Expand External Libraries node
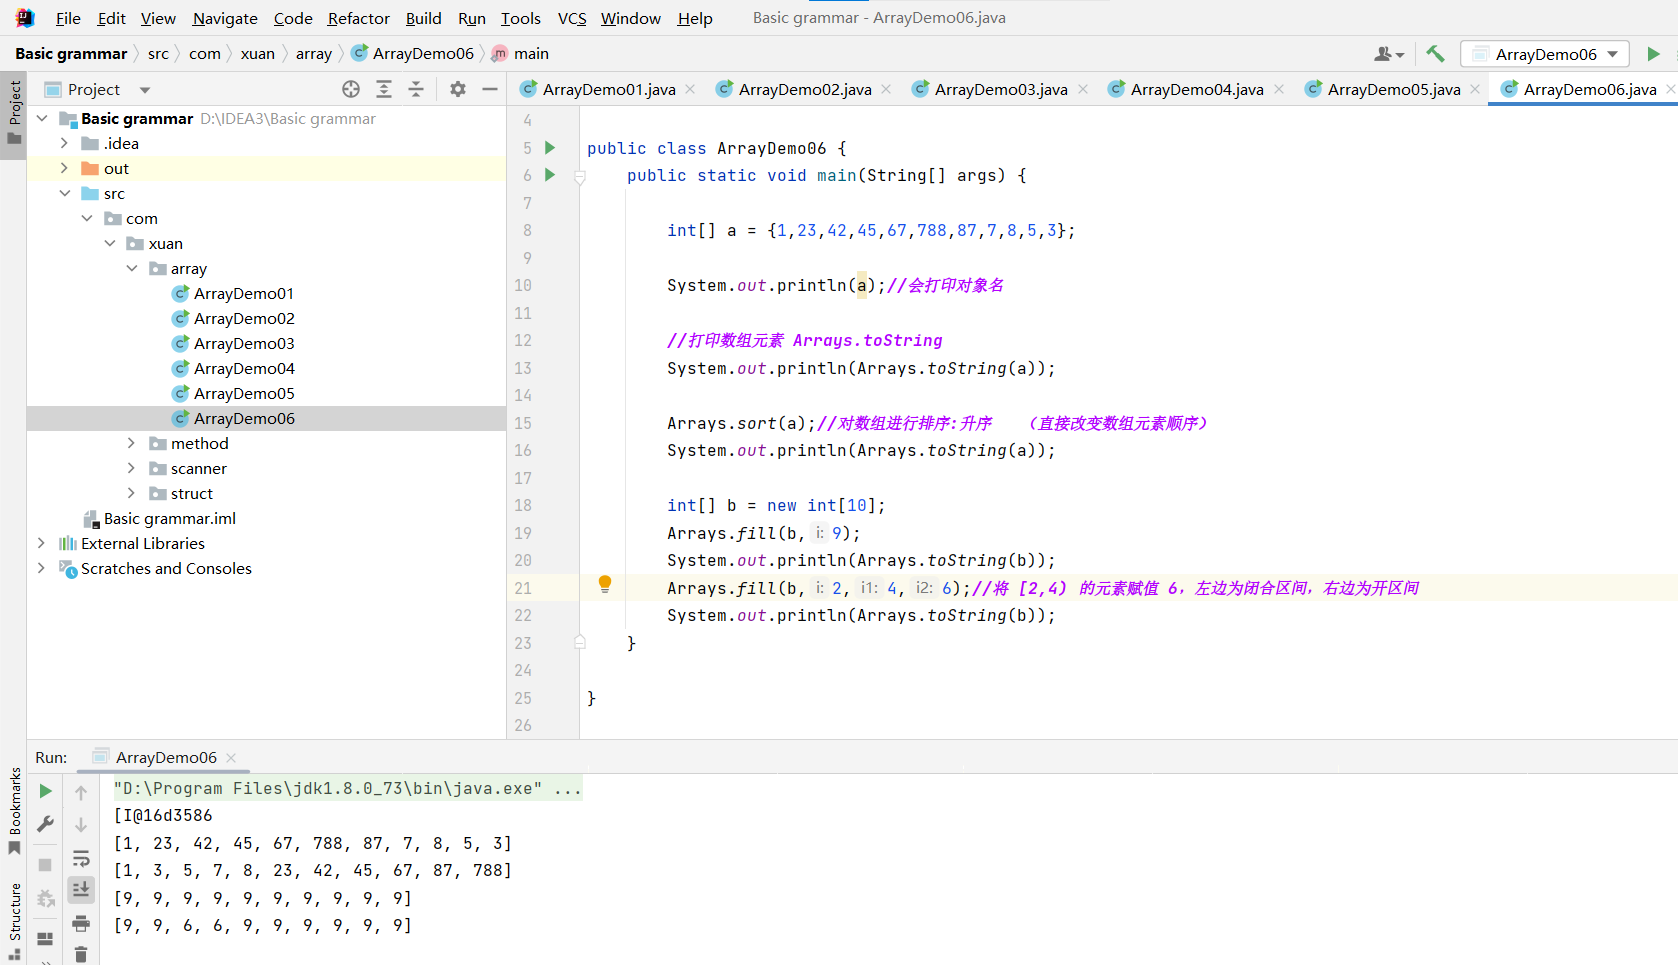 [41, 543]
